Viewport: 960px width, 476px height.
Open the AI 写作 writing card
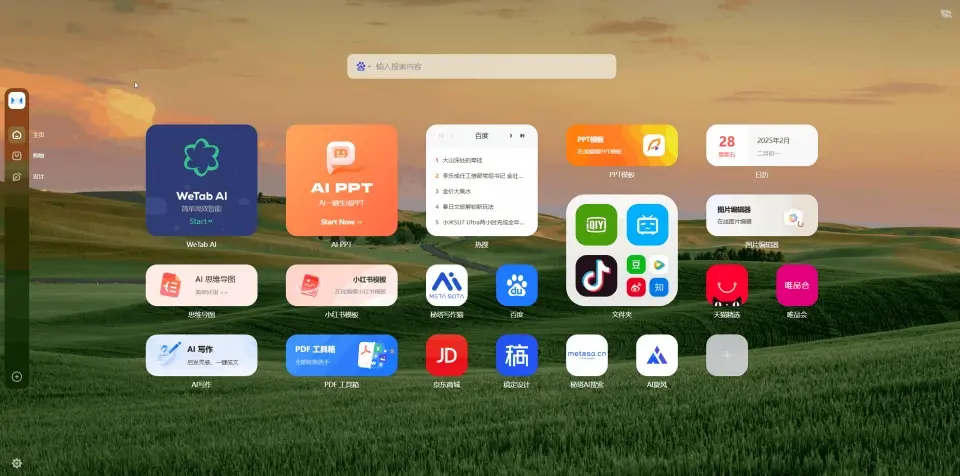click(x=201, y=355)
